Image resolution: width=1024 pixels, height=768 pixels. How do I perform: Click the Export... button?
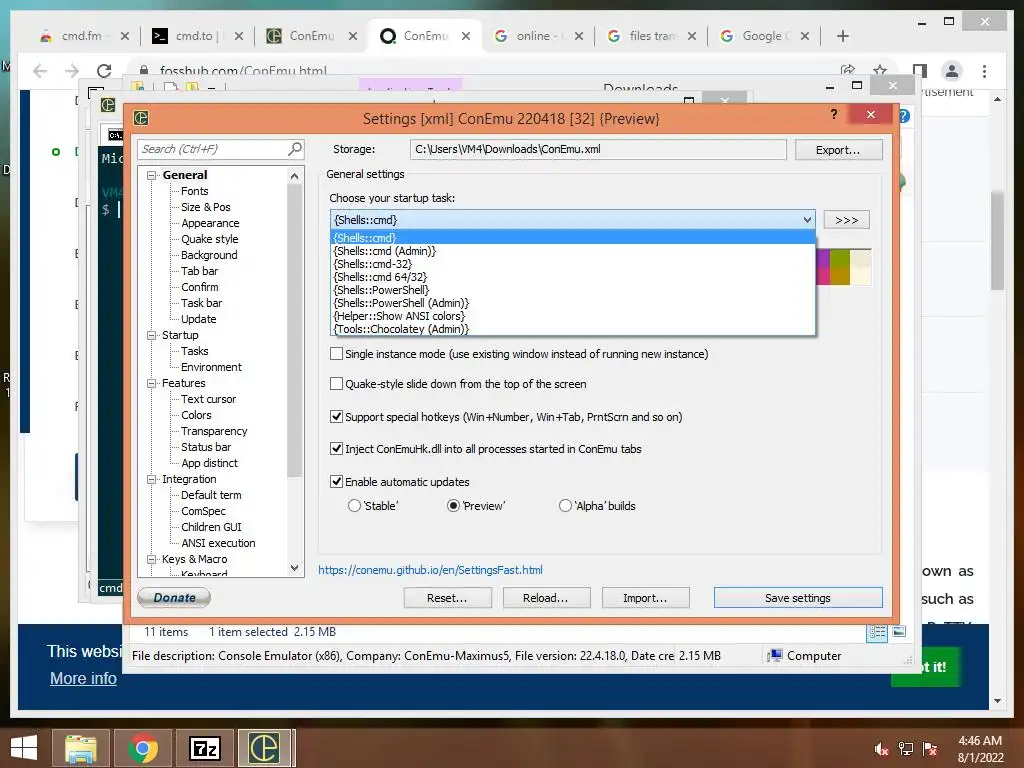838,150
